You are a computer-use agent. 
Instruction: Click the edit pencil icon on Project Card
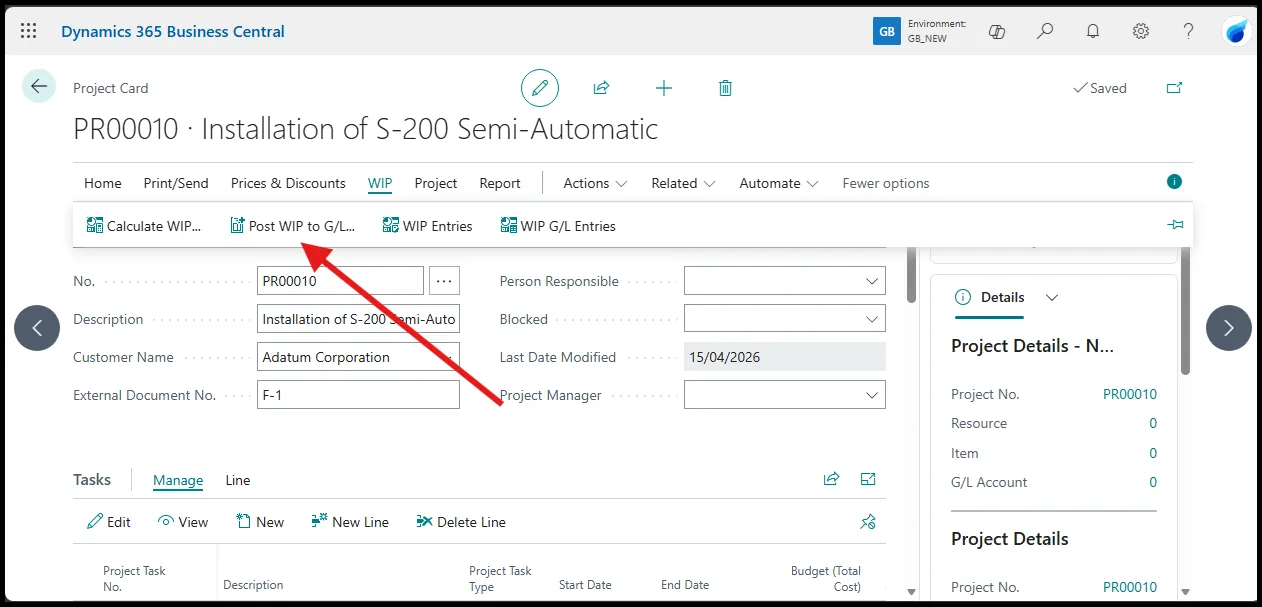click(x=540, y=88)
